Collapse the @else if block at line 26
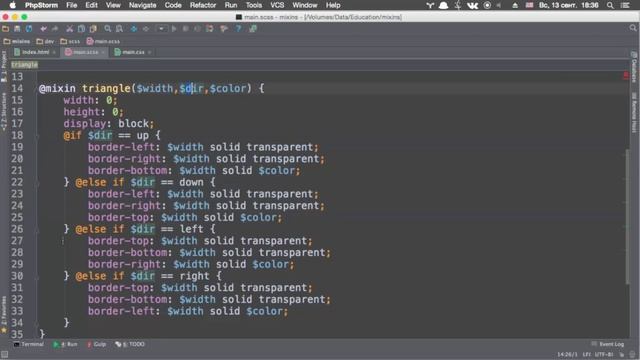This screenshot has height=360, width=640. (x=37, y=229)
